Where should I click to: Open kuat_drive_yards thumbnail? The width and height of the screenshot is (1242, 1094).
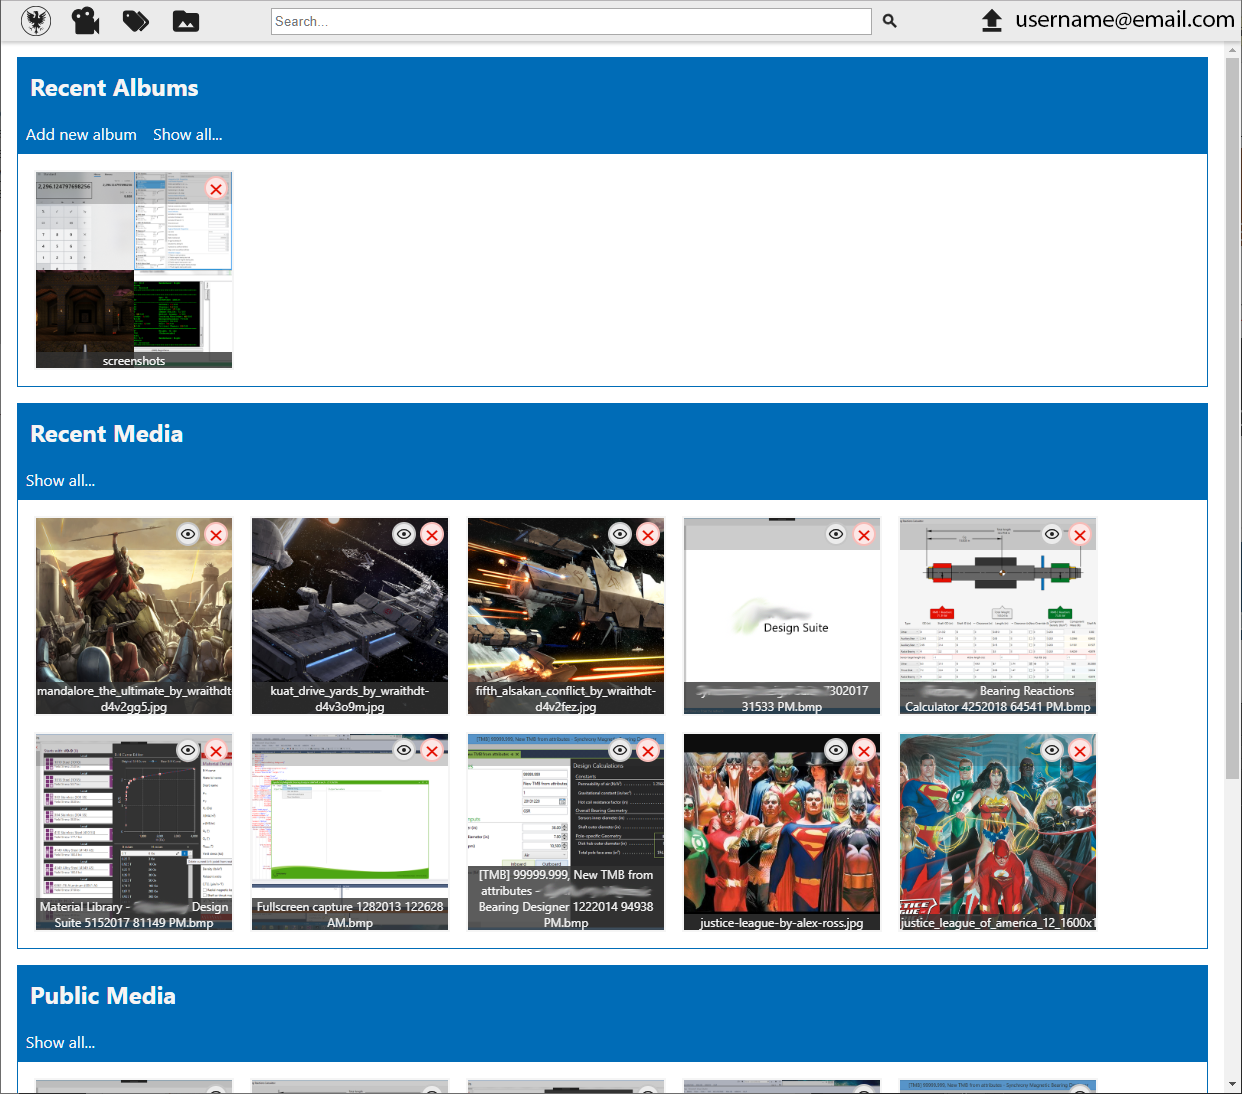[x=350, y=616]
